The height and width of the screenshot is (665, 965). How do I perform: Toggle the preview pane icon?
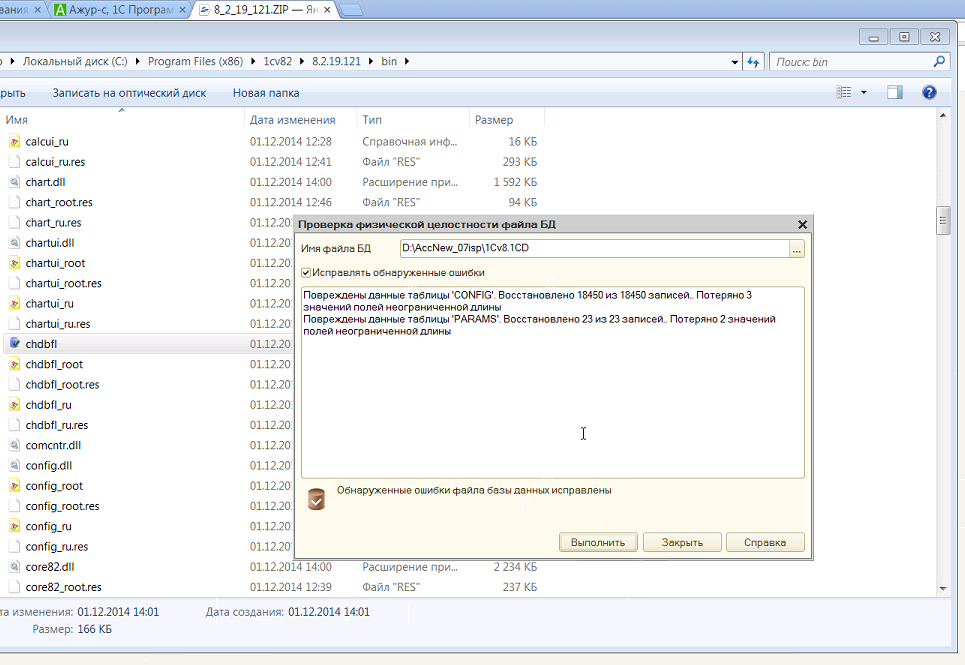coord(895,93)
